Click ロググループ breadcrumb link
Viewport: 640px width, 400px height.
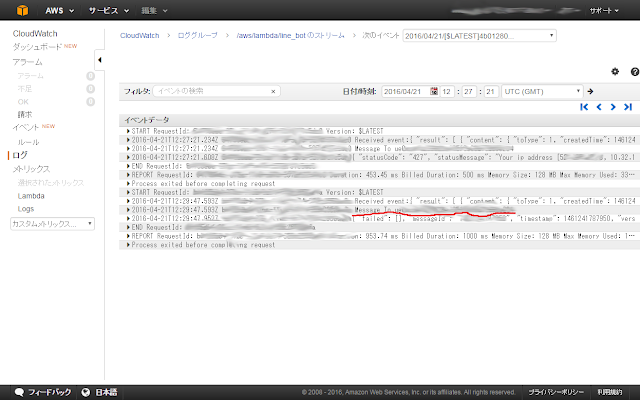[198, 36]
